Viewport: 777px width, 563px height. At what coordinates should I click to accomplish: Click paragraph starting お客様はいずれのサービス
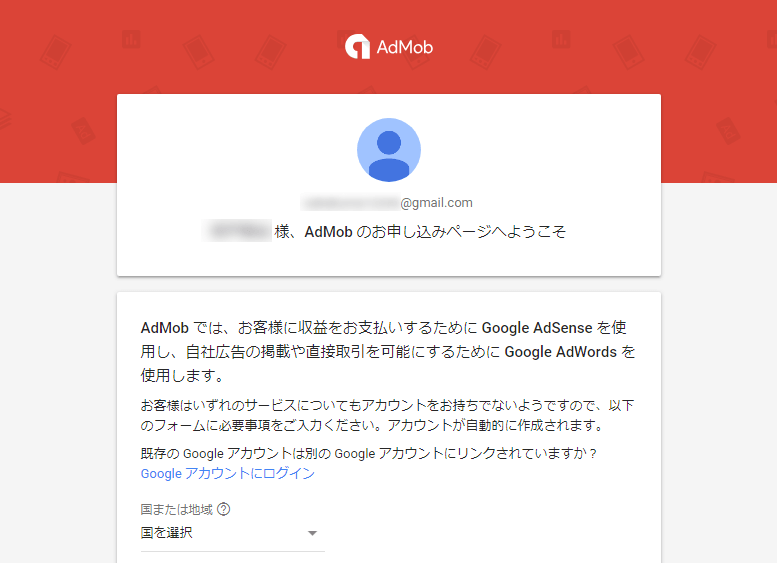pyautogui.click(x=388, y=415)
